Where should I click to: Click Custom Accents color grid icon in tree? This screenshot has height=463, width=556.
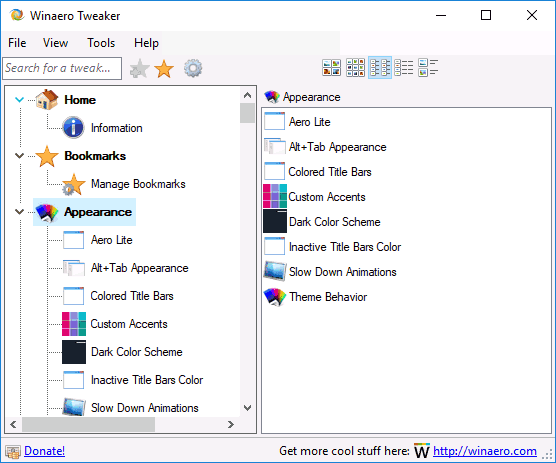74,324
